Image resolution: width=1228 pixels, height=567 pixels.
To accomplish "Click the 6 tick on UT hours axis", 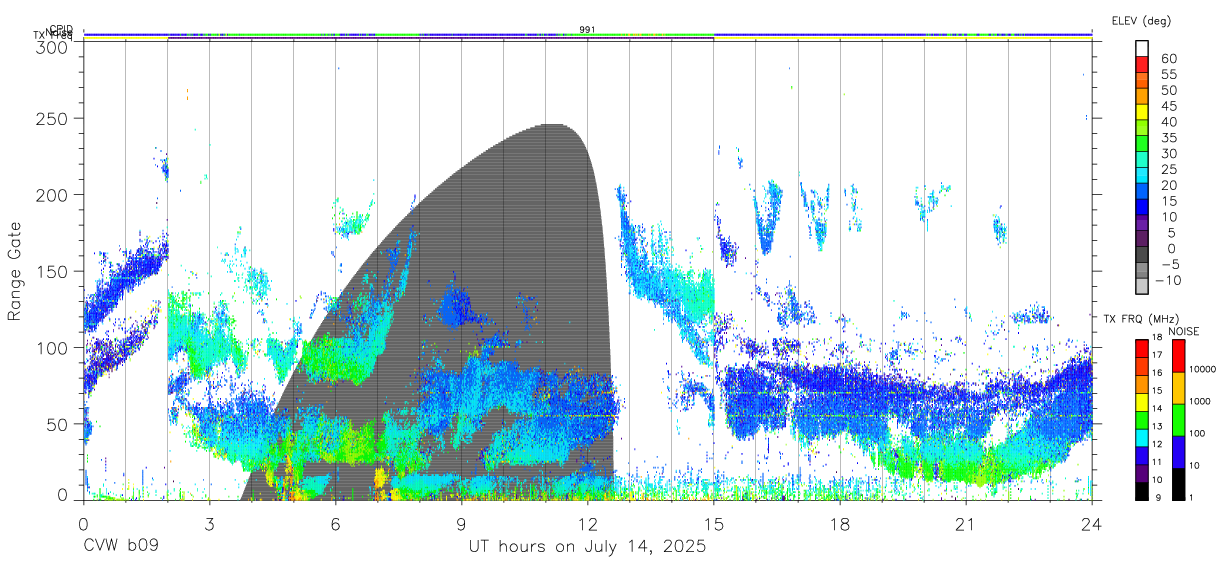I will (335, 524).
